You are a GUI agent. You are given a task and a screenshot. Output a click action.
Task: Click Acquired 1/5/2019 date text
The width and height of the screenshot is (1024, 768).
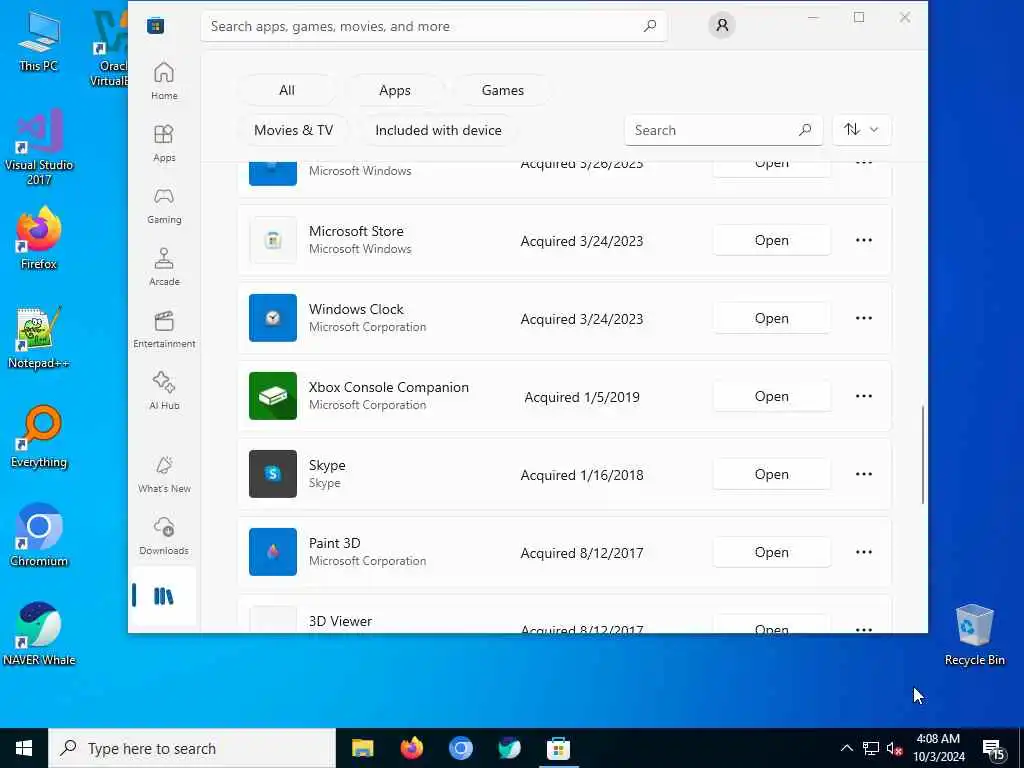[x=582, y=397]
